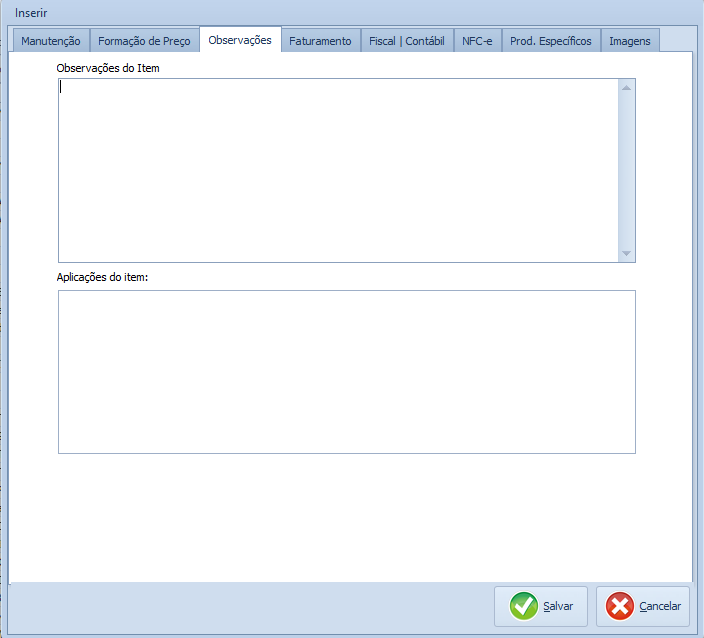Open the Prod. Específicos tab
704x638 pixels.
pos(551,41)
